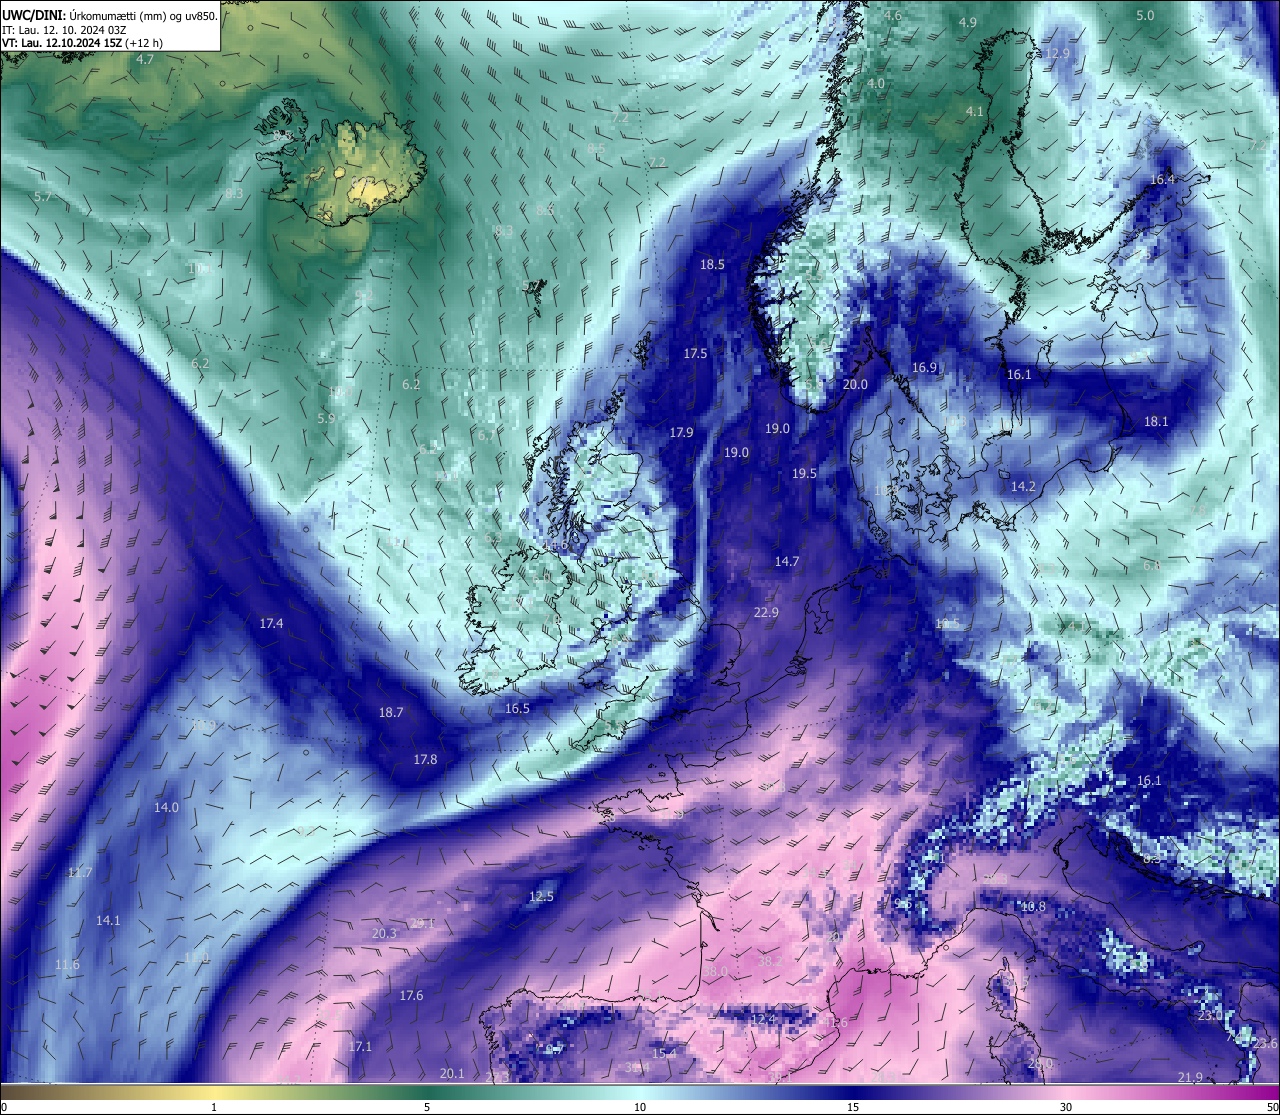Click the colour scale label '0'

(x=3, y=1107)
